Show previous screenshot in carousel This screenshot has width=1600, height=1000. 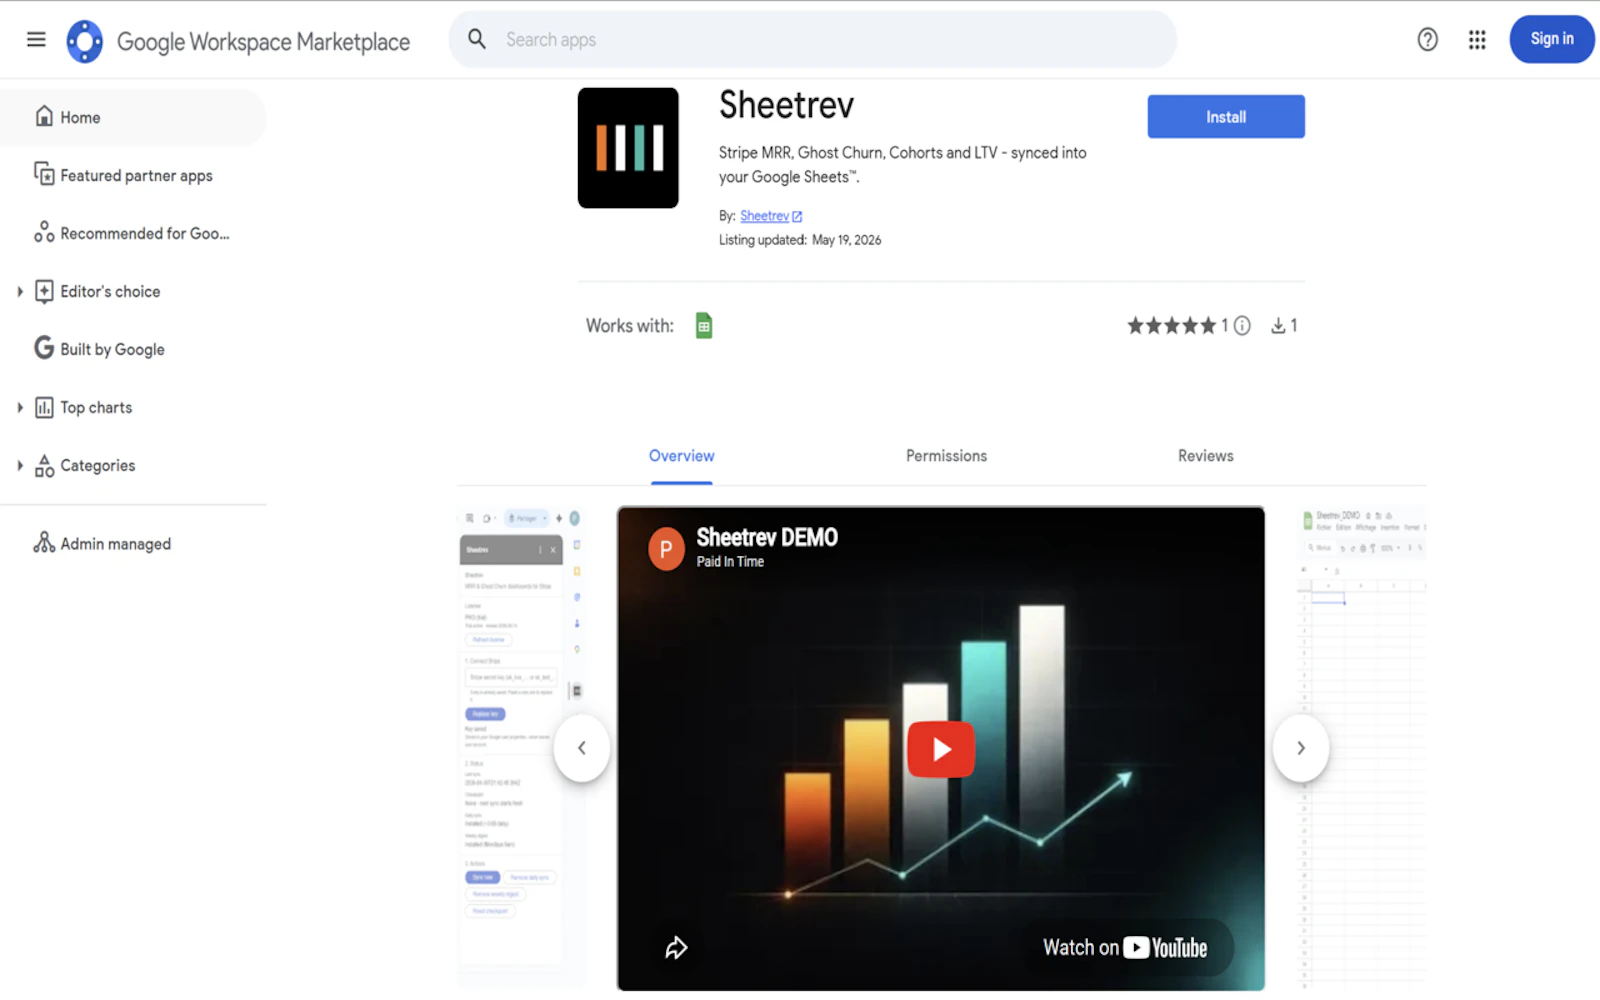pyautogui.click(x=582, y=748)
